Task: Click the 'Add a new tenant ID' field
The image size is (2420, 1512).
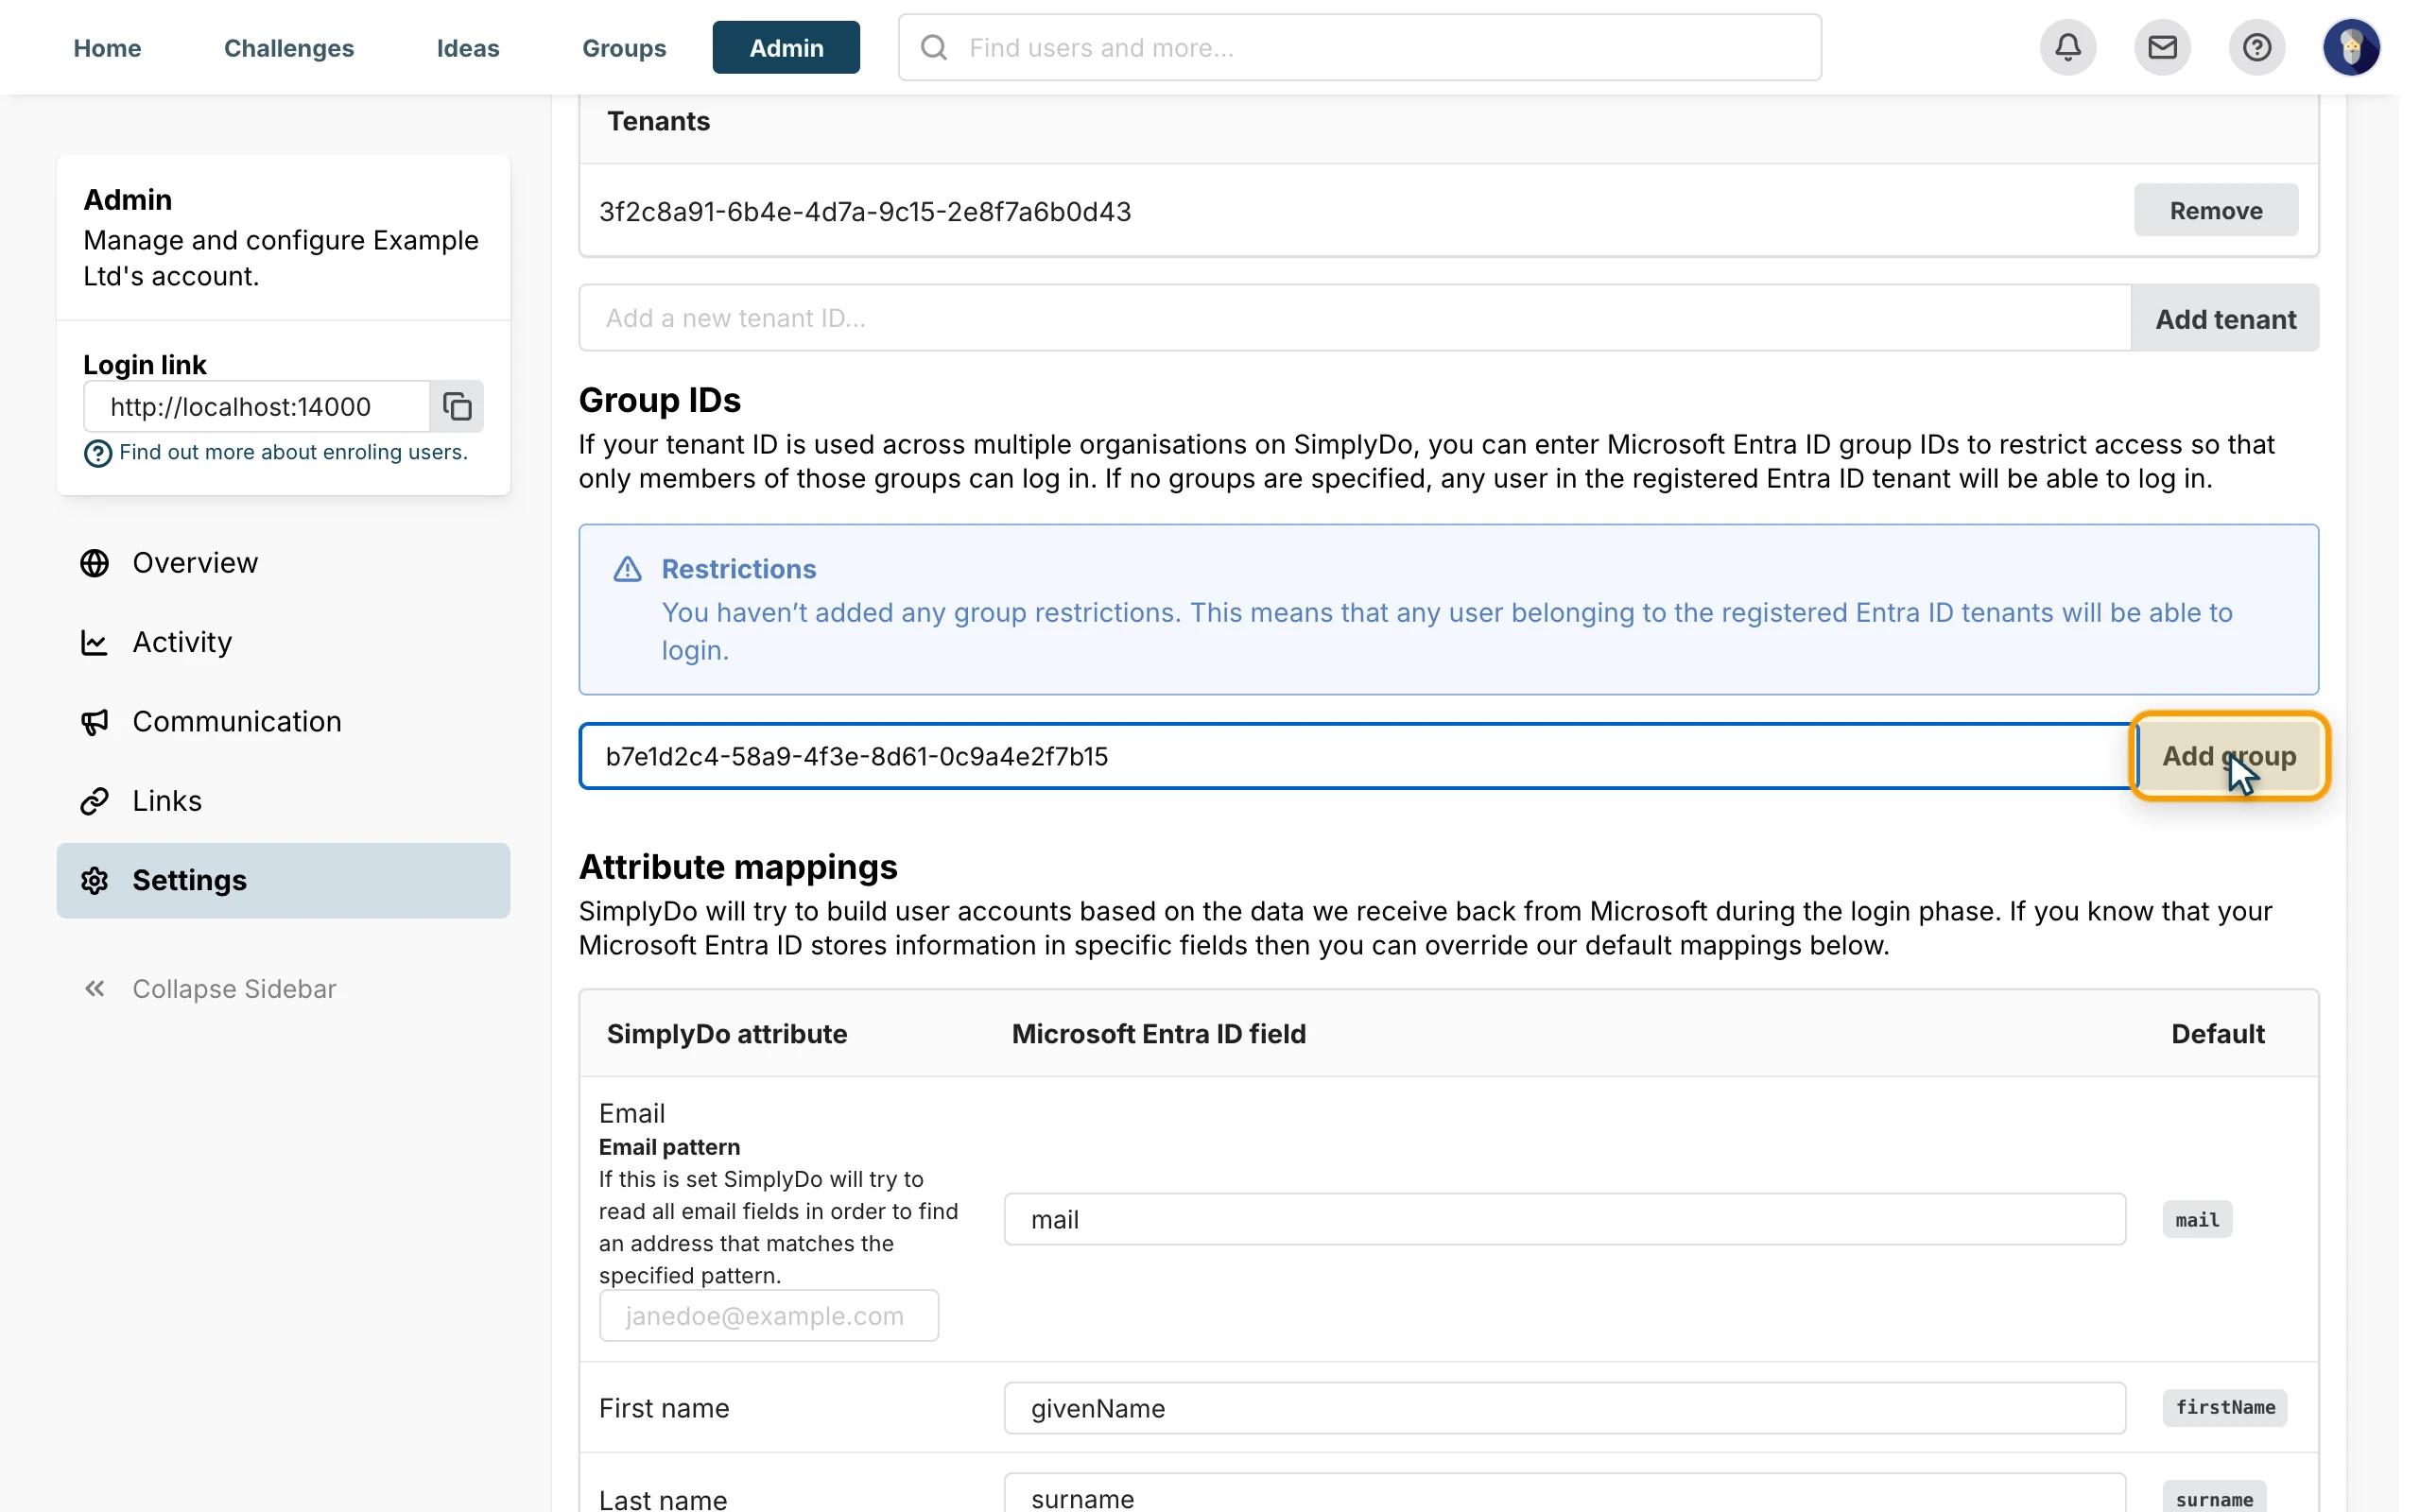Action: coord(1355,318)
